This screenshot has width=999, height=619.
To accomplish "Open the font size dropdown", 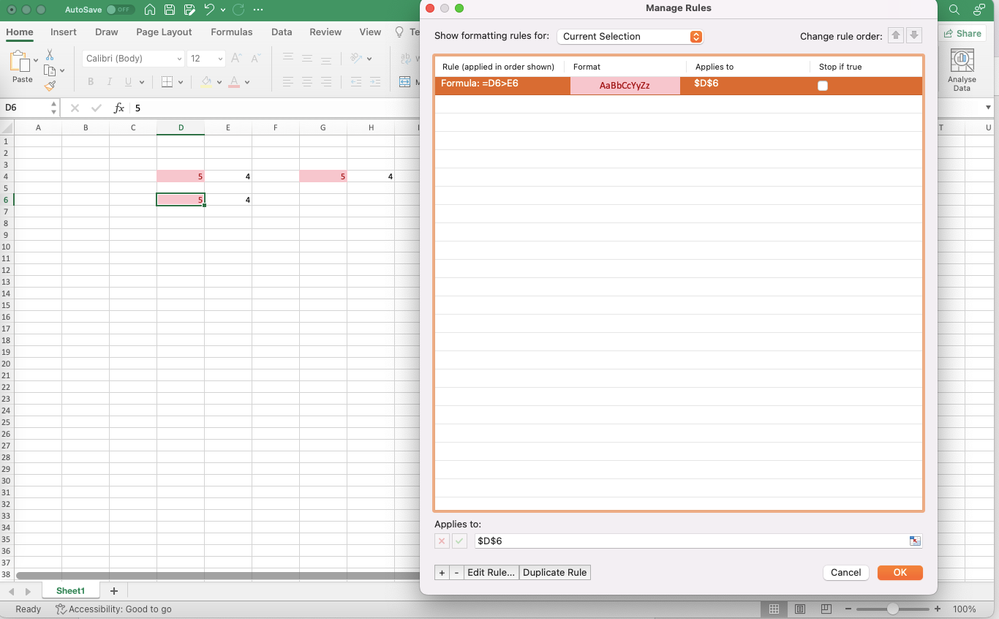I will pyautogui.click(x=220, y=58).
